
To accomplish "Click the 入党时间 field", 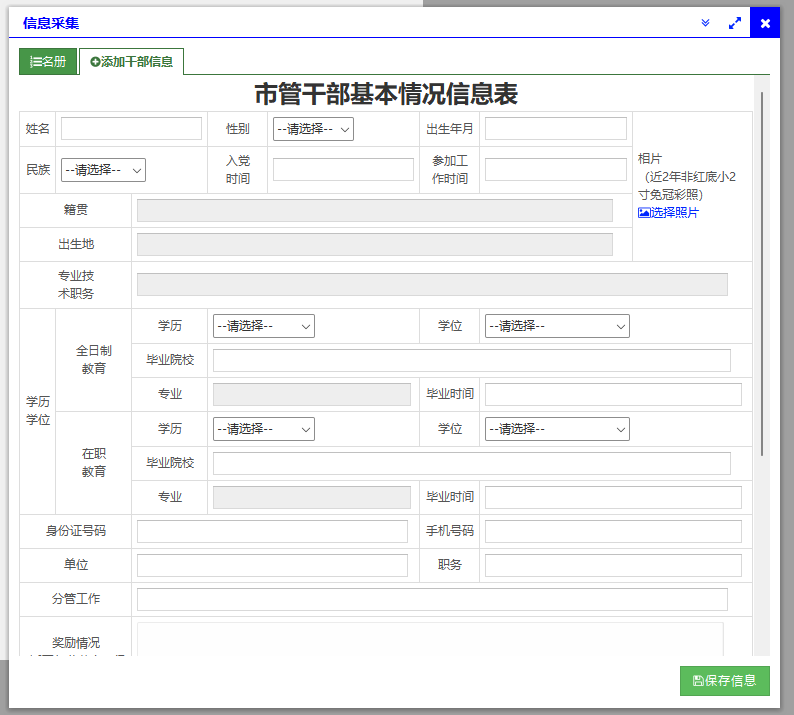I will tap(343, 170).
